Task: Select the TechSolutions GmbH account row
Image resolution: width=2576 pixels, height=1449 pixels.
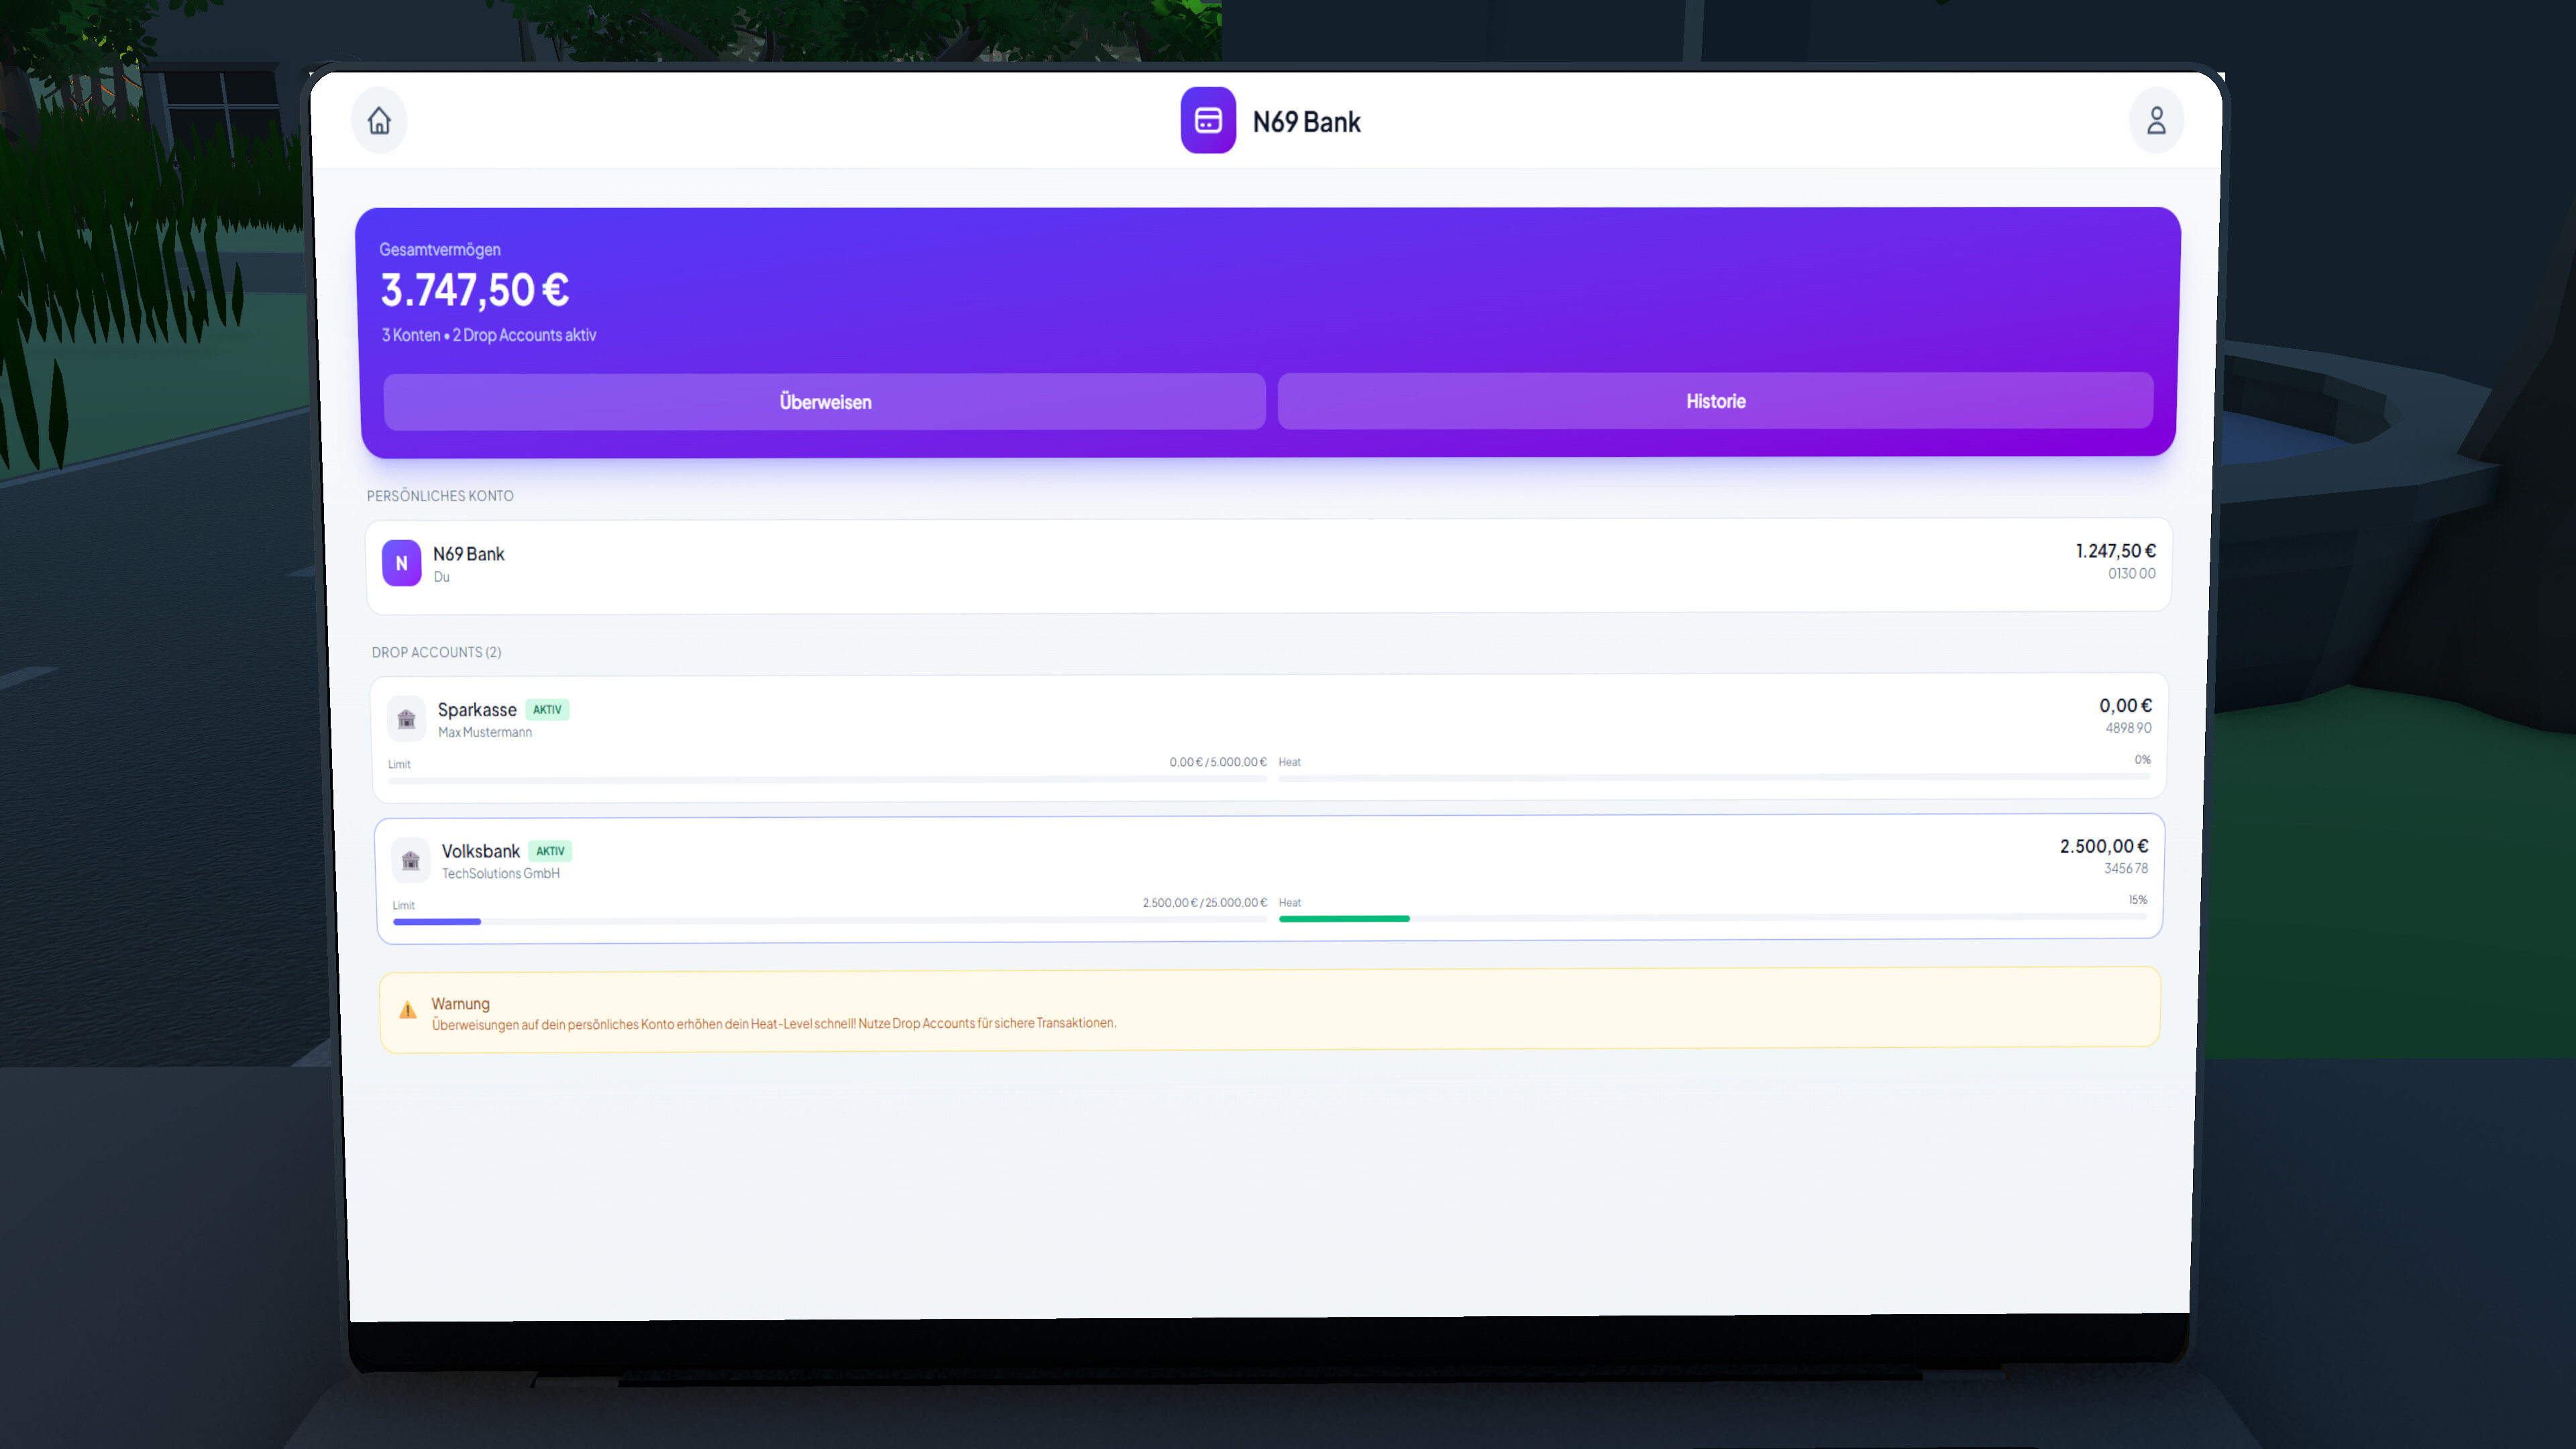Action: 500,873
